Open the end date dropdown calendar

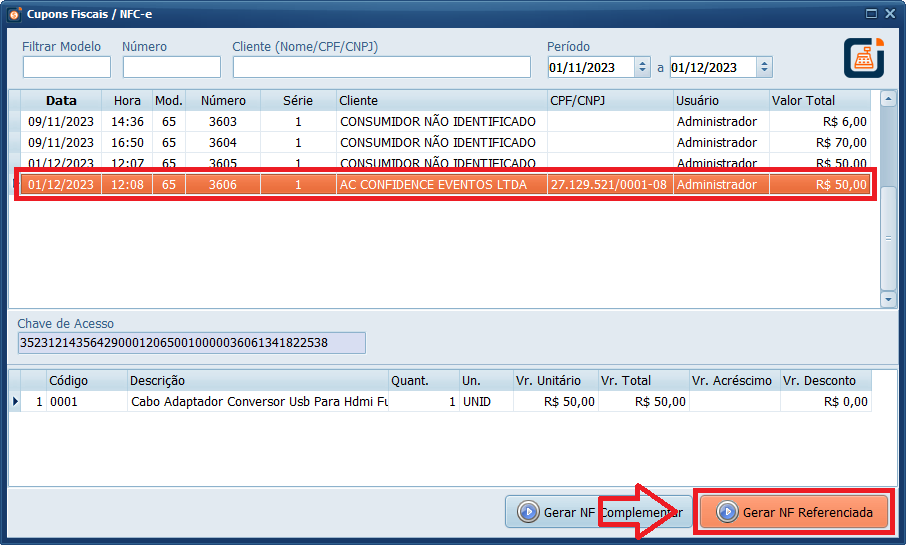(x=764, y=67)
